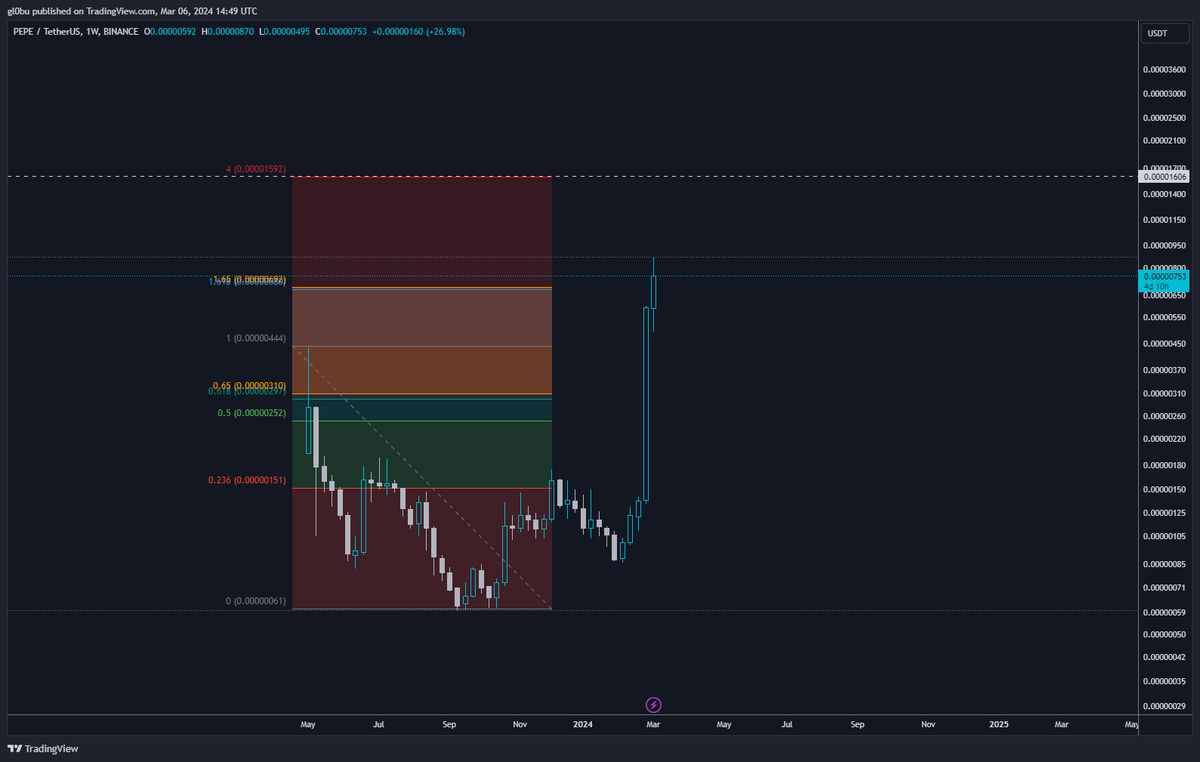This screenshot has height=762, width=1200.
Task: Click the purple lightning bolt event icon
Action: (x=653, y=705)
